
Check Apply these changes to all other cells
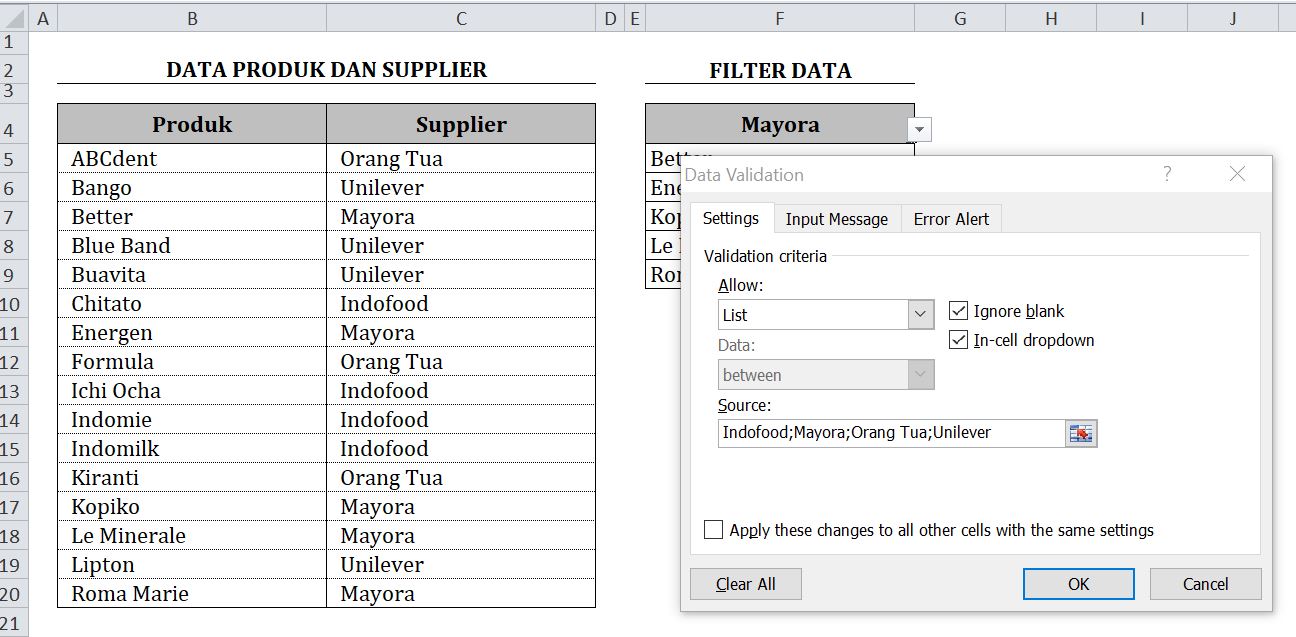[x=713, y=529]
